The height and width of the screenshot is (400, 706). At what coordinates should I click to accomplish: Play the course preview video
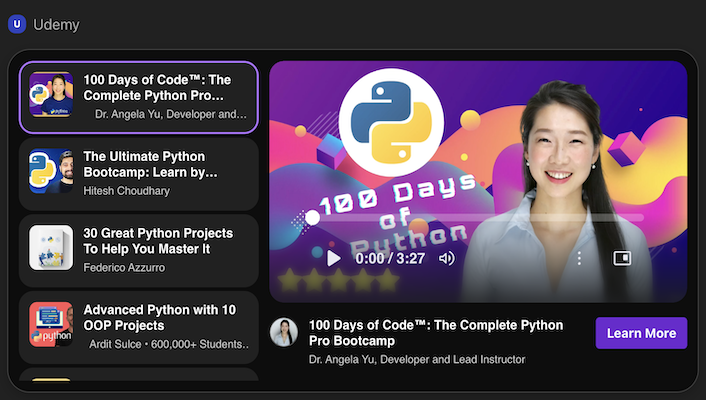334,258
